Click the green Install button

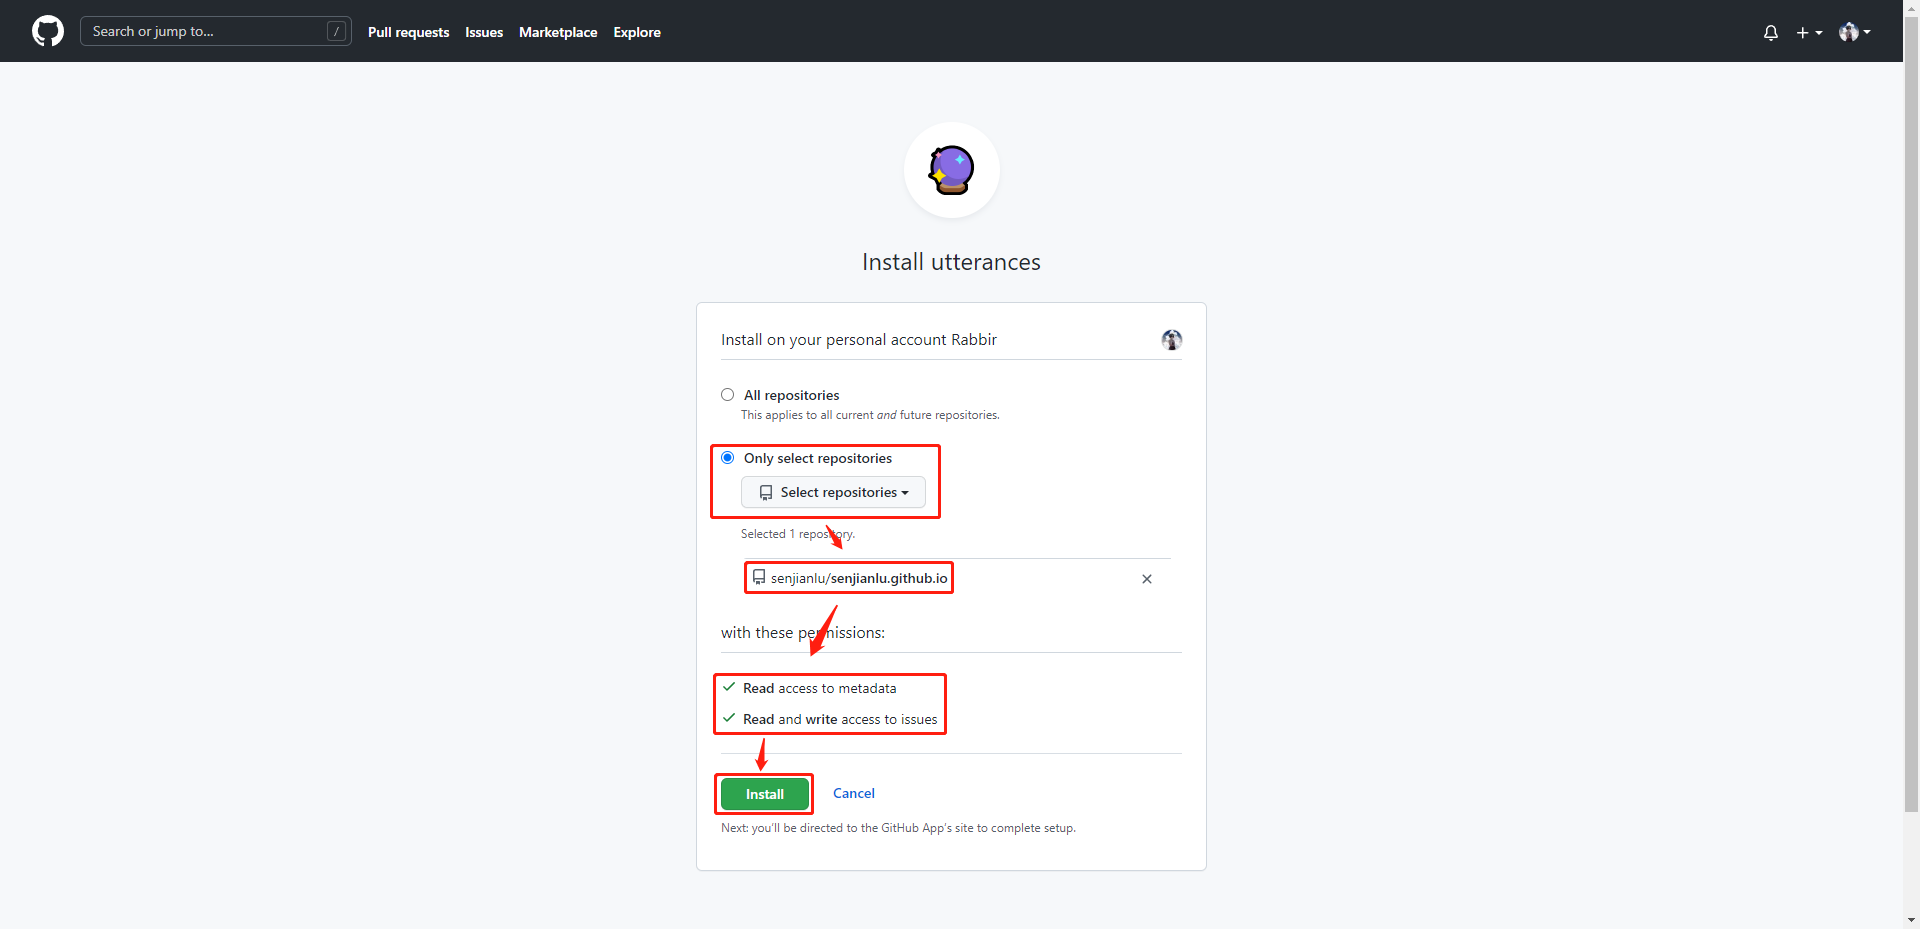click(765, 794)
